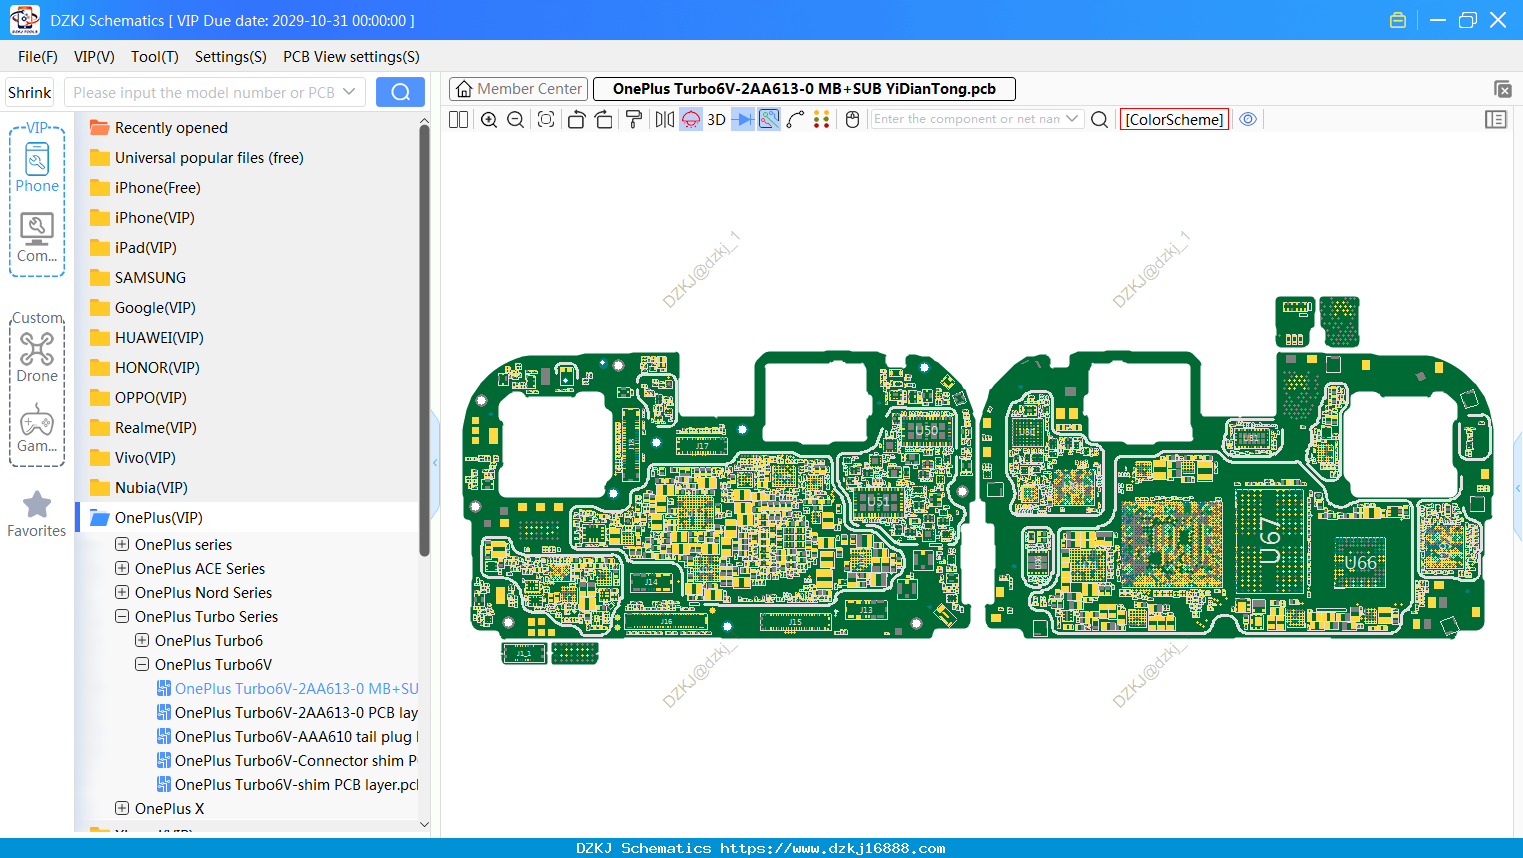This screenshot has width=1523, height=858.
Task: Rotate the board counterclockwise
Action: tap(576, 120)
